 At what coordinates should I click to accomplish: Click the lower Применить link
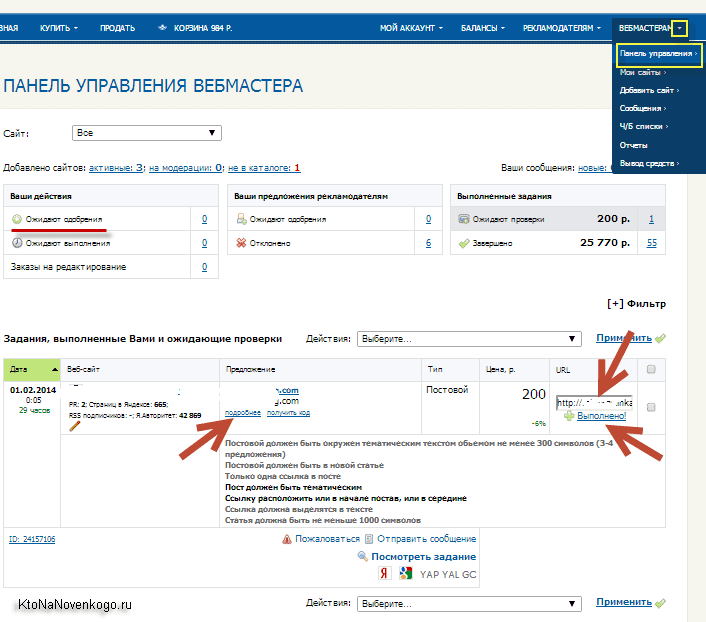(624, 602)
